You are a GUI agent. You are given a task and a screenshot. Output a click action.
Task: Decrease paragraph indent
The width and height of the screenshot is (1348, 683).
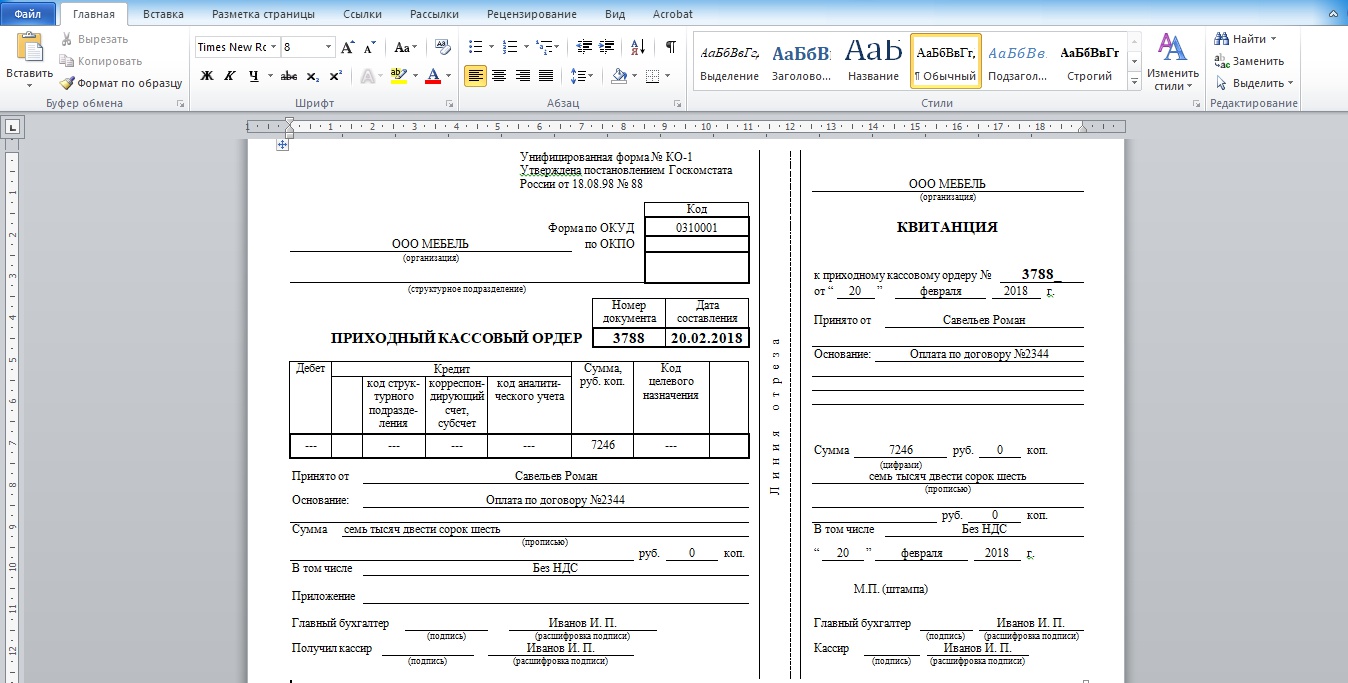[x=583, y=47]
